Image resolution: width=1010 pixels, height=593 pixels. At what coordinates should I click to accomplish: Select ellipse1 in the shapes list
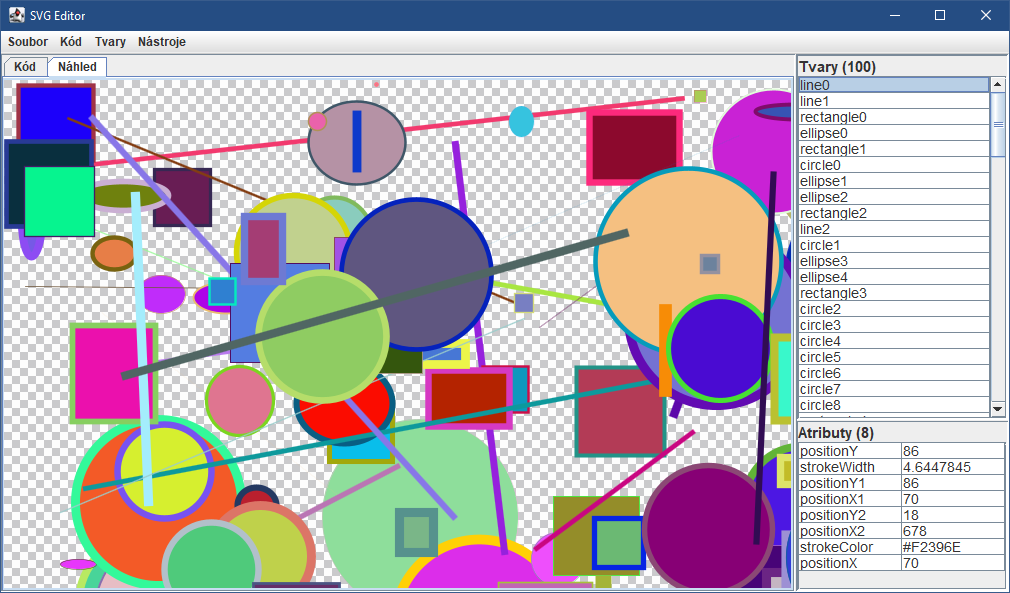893,181
